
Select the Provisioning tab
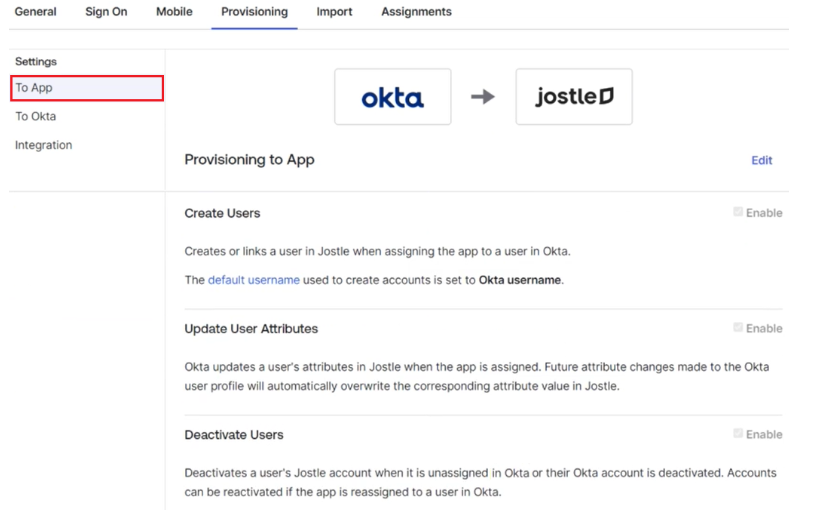tap(254, 12)
